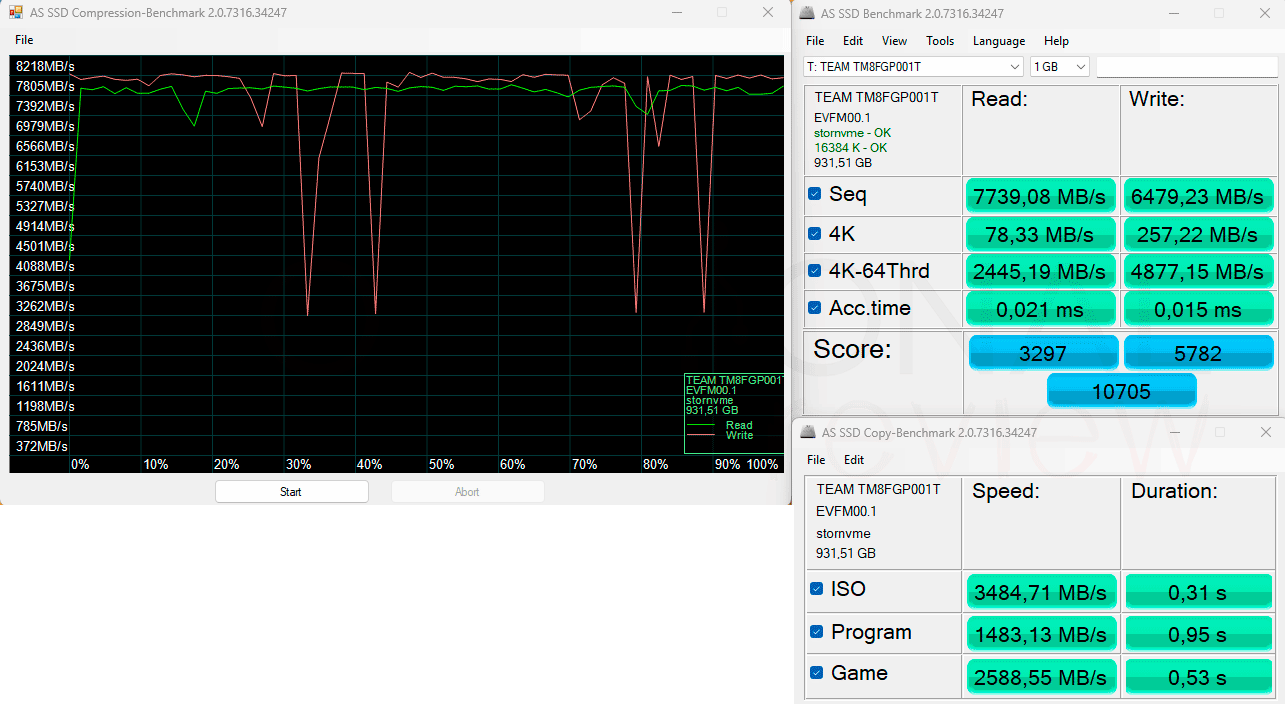The image size is (1285, 704).
Task: Open the View menu
Action: tap(895, 41)
